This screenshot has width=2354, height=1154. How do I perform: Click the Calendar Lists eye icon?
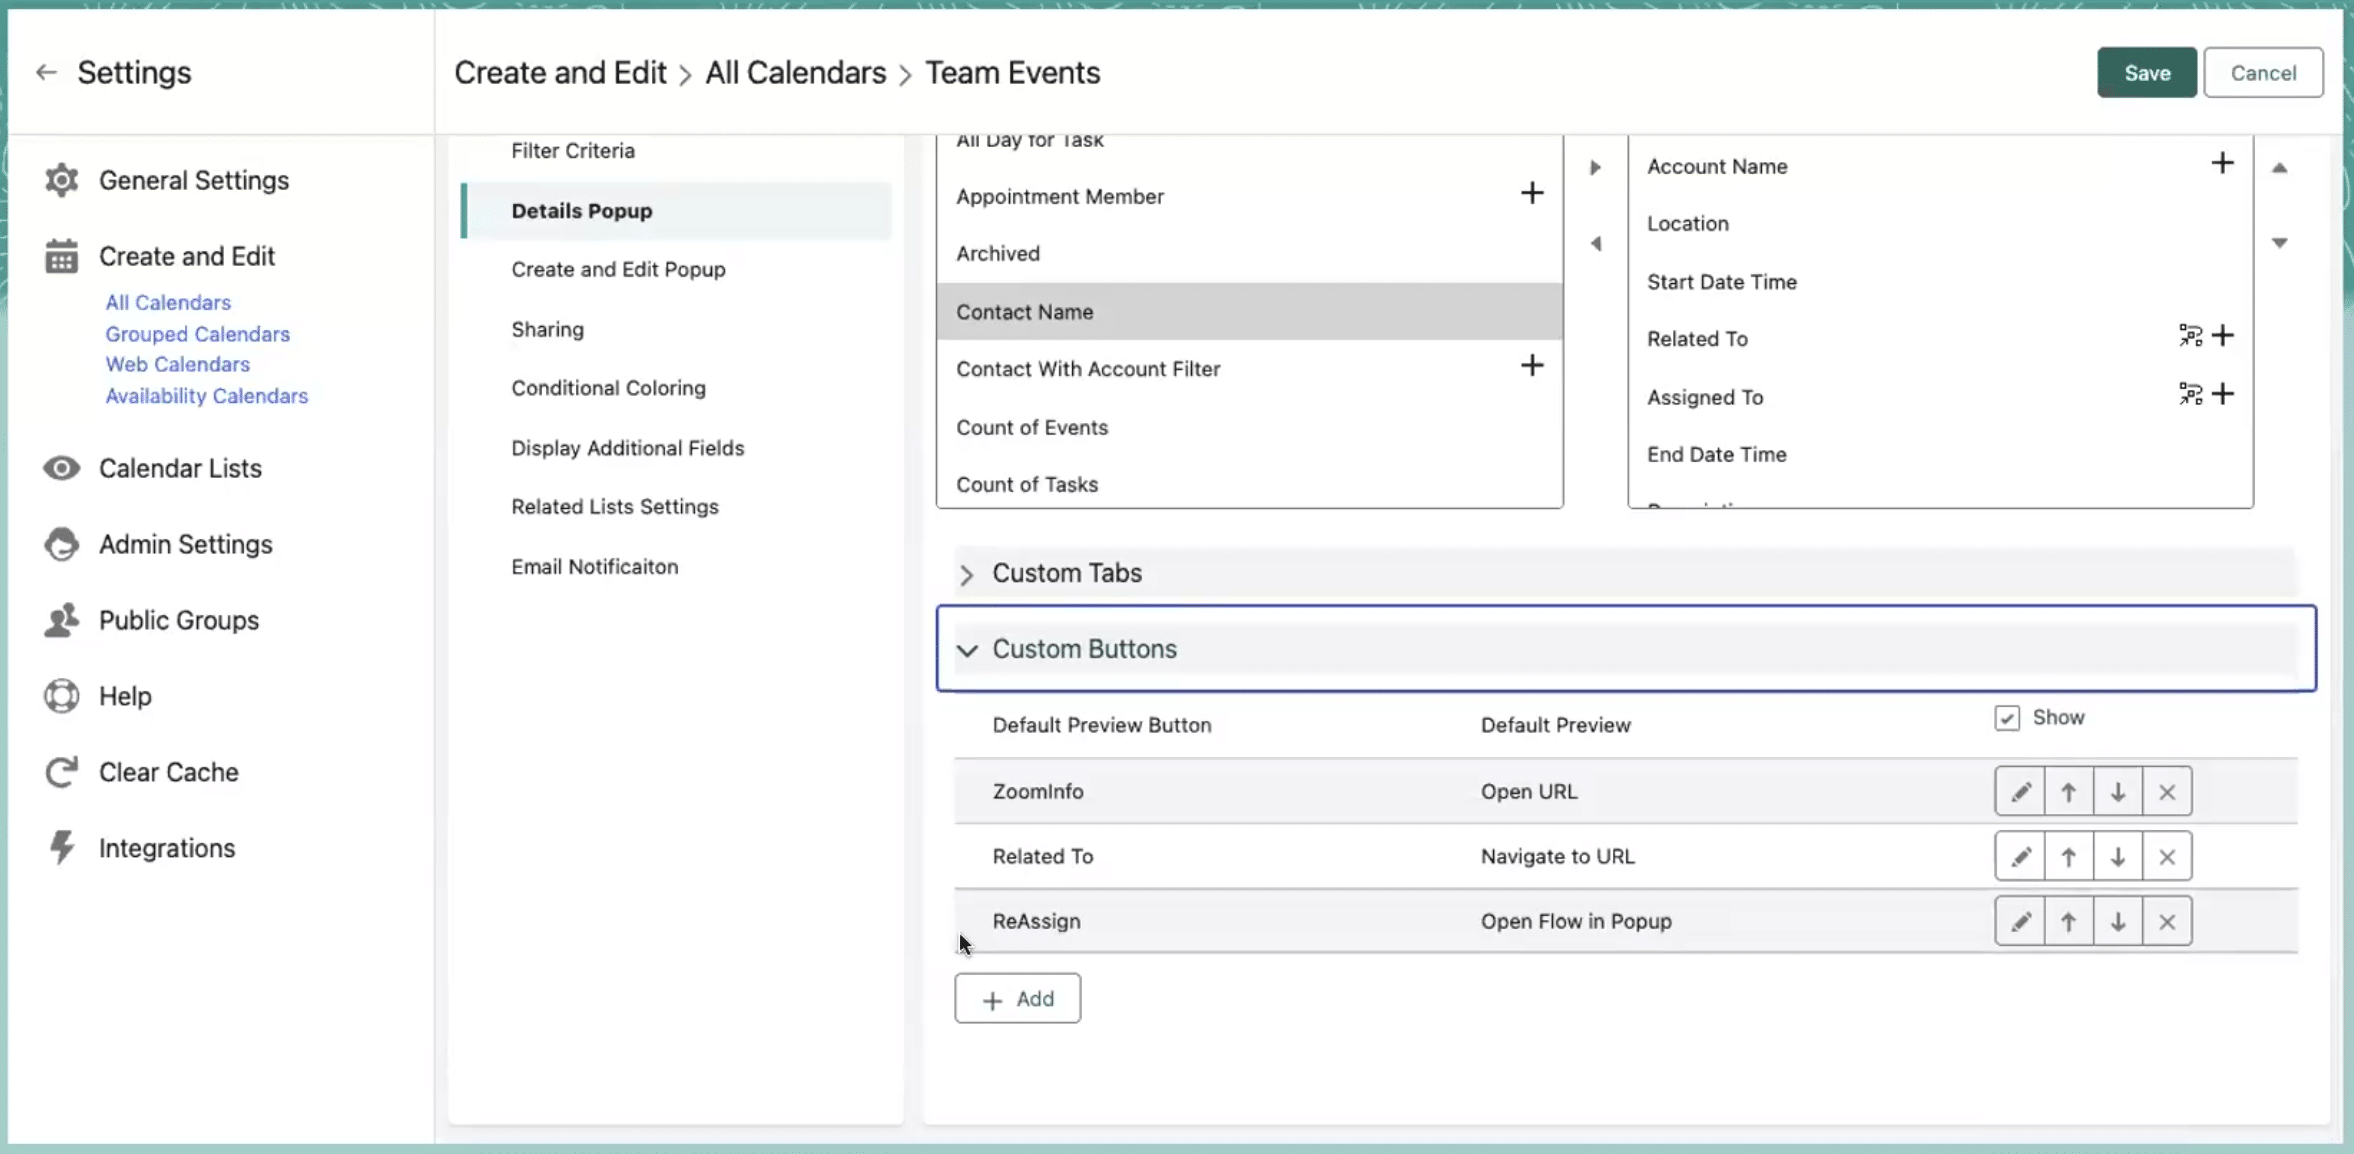(61, 468)
